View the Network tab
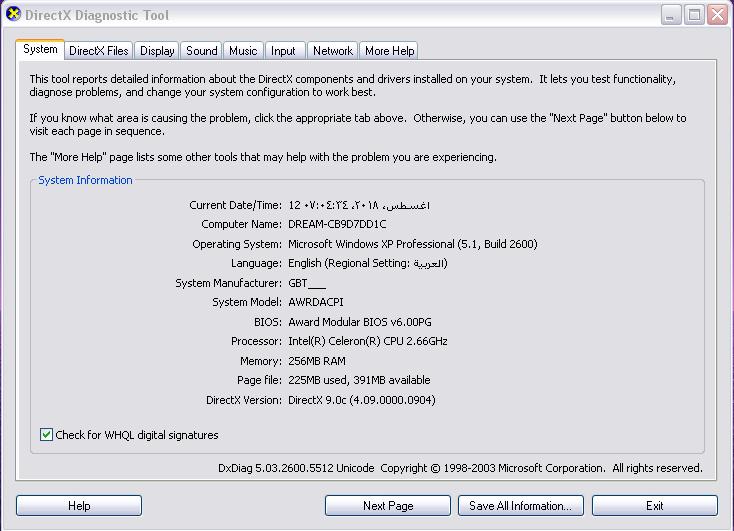Viewport: 734px width, 531px height. pos(332,51)
